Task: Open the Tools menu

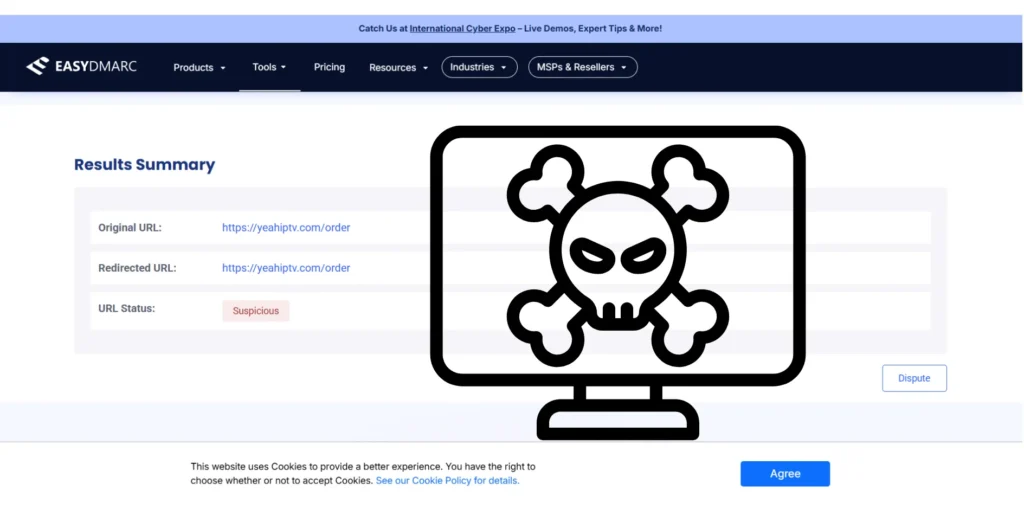Action: pos(264,67)
